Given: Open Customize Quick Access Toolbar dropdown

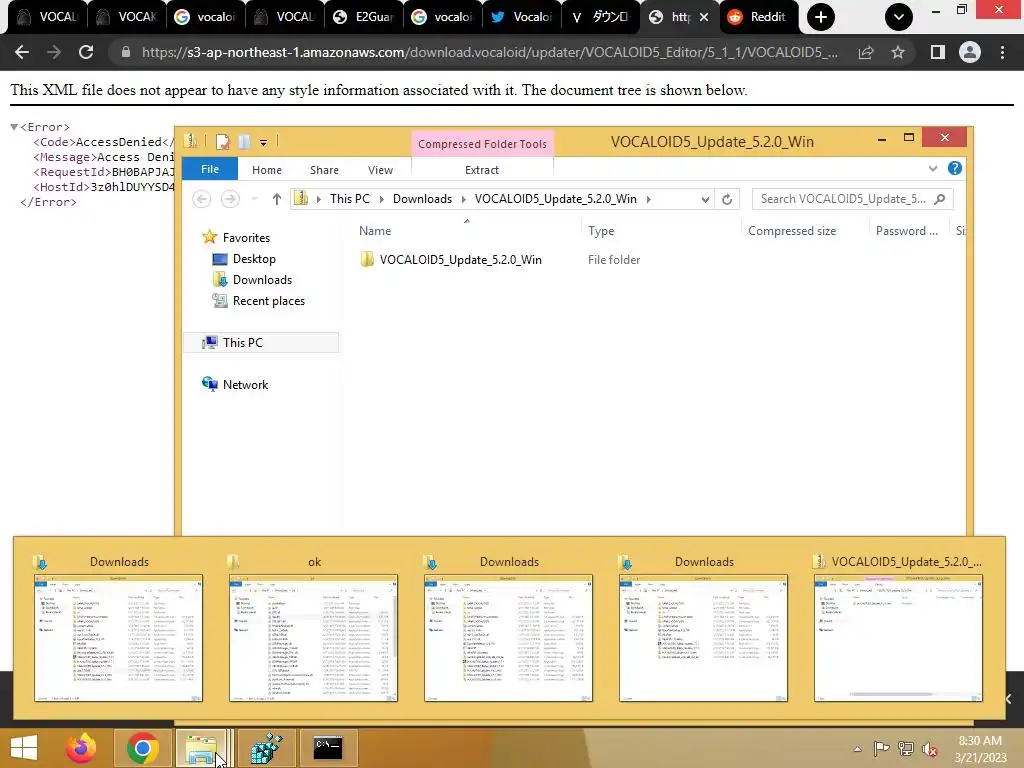Looking at the screenshot, I should click(263, 142).
